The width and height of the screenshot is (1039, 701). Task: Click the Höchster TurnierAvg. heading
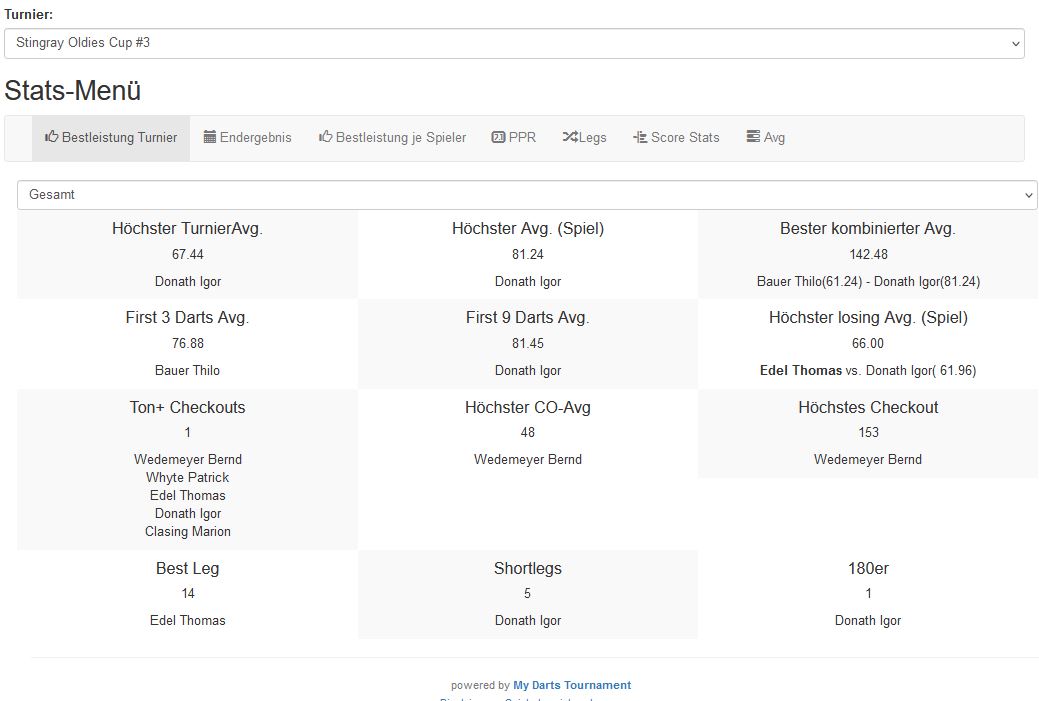point(187,228)
